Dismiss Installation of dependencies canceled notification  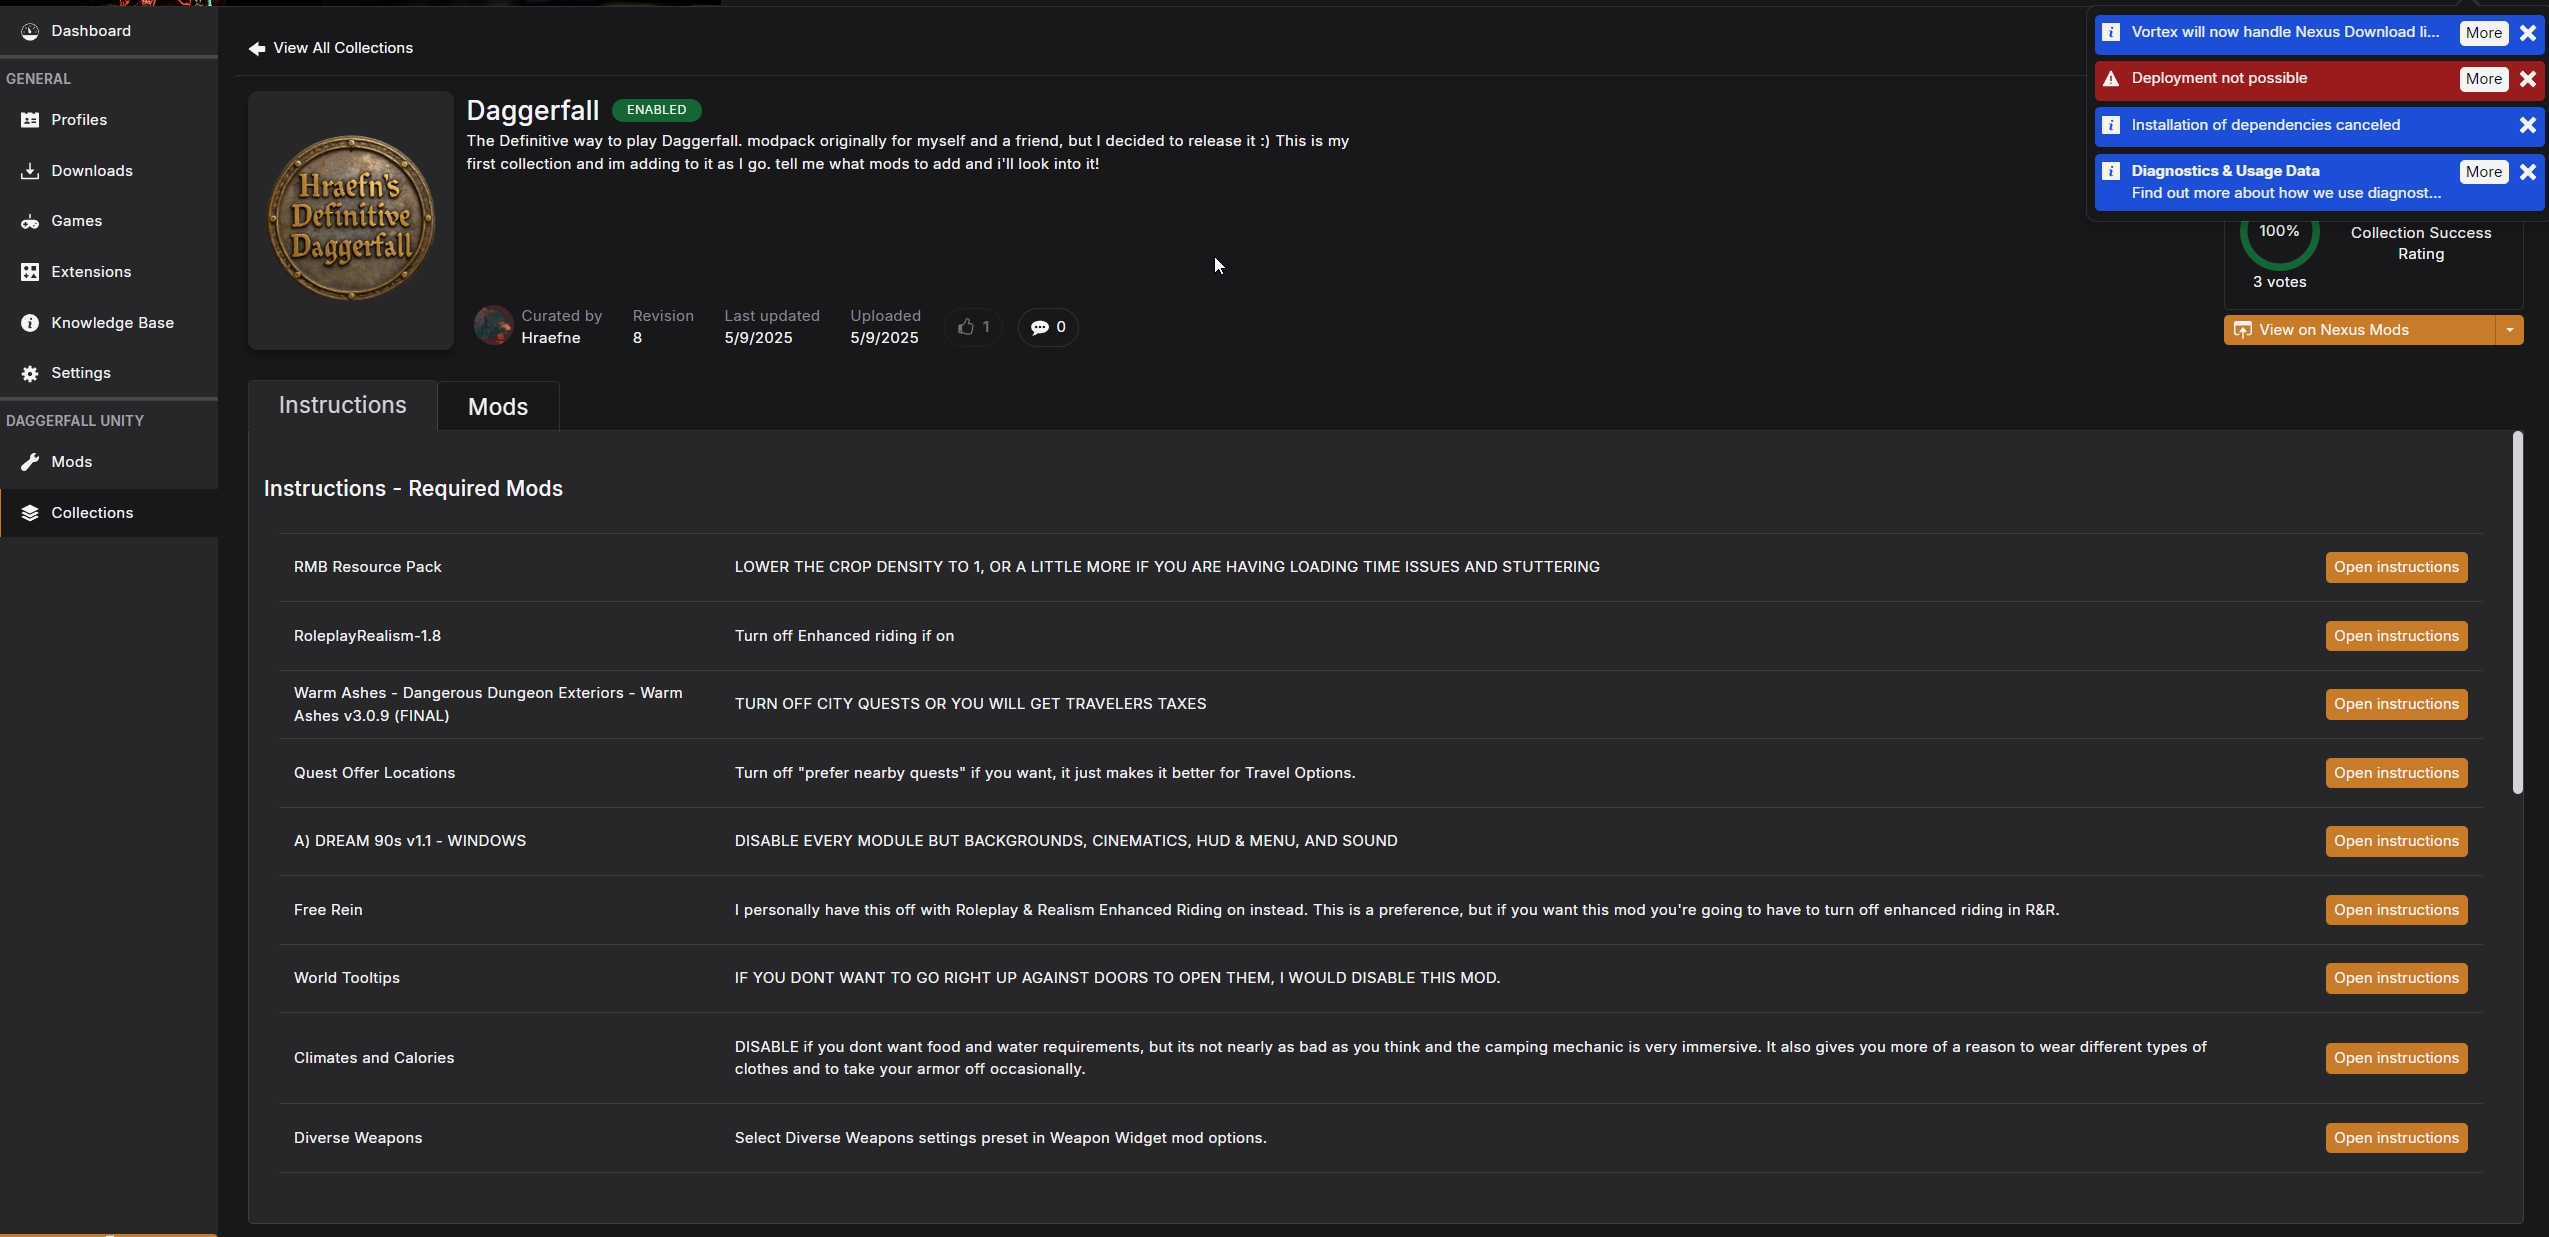coord(2528,125)
